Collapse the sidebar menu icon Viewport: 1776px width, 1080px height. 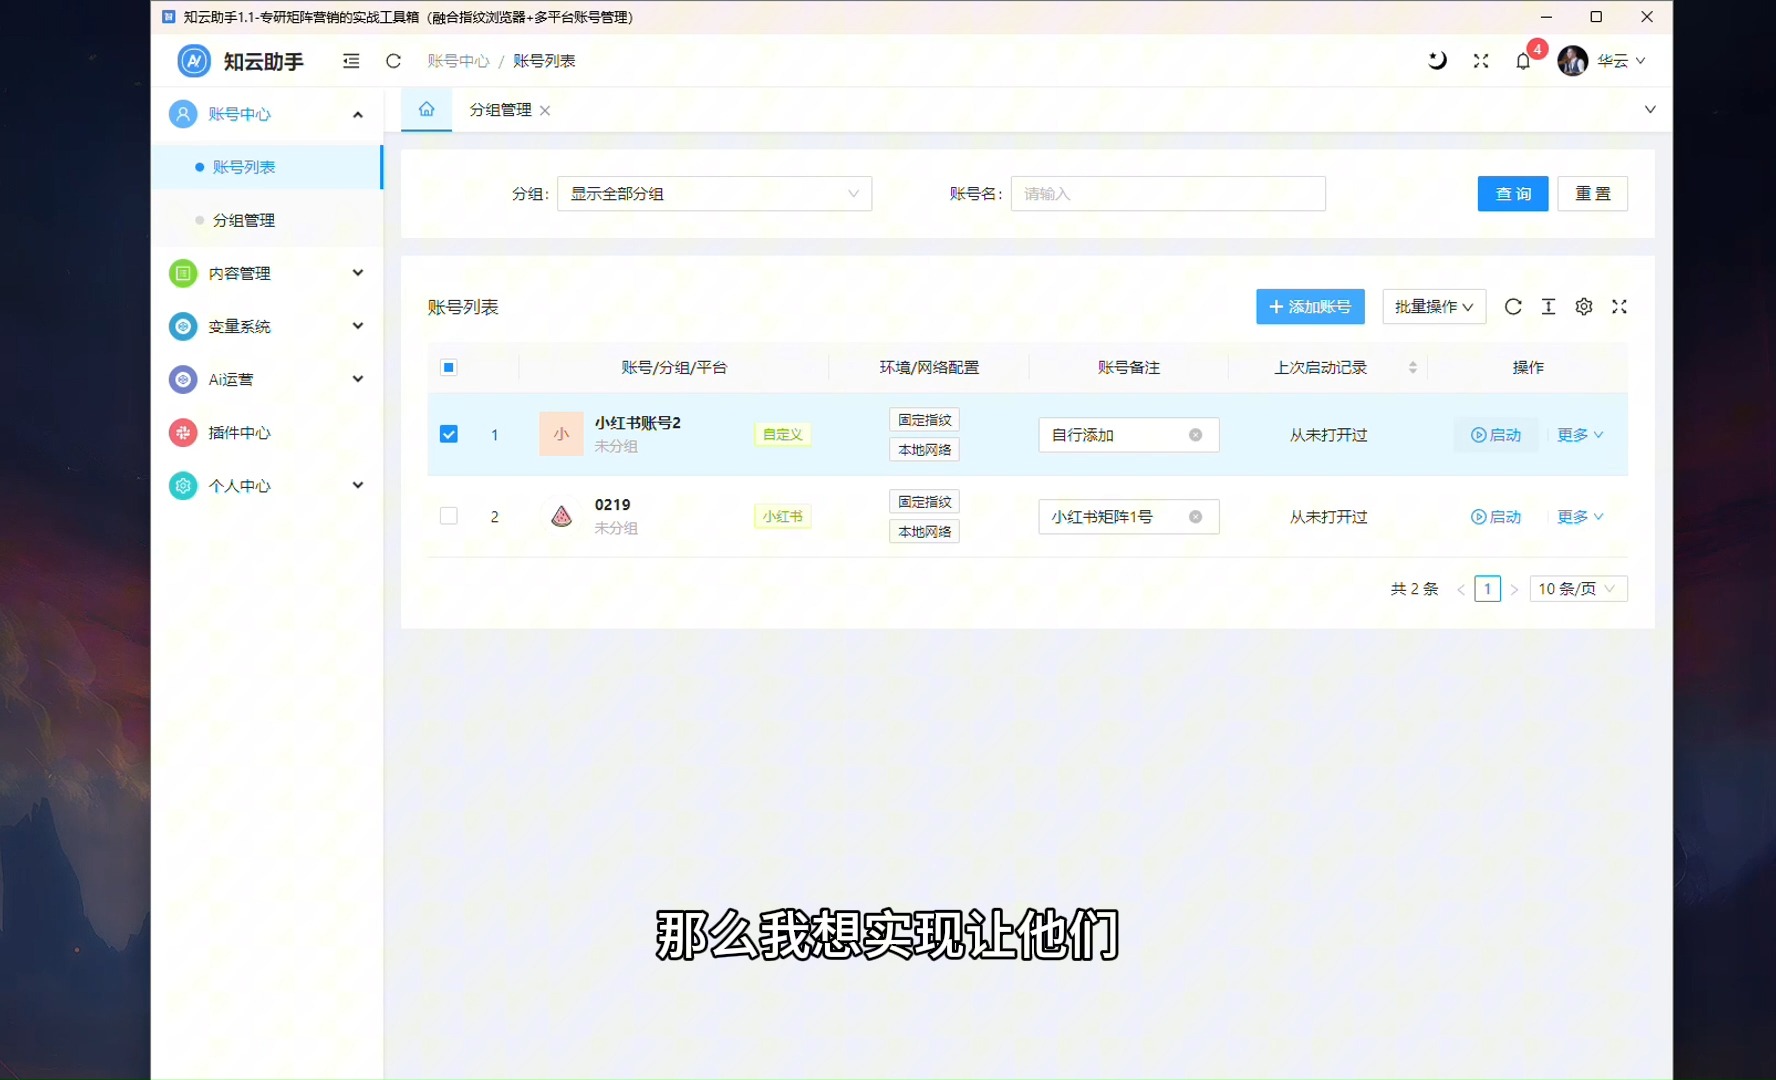pyautogui.click(x=351, y=61)
